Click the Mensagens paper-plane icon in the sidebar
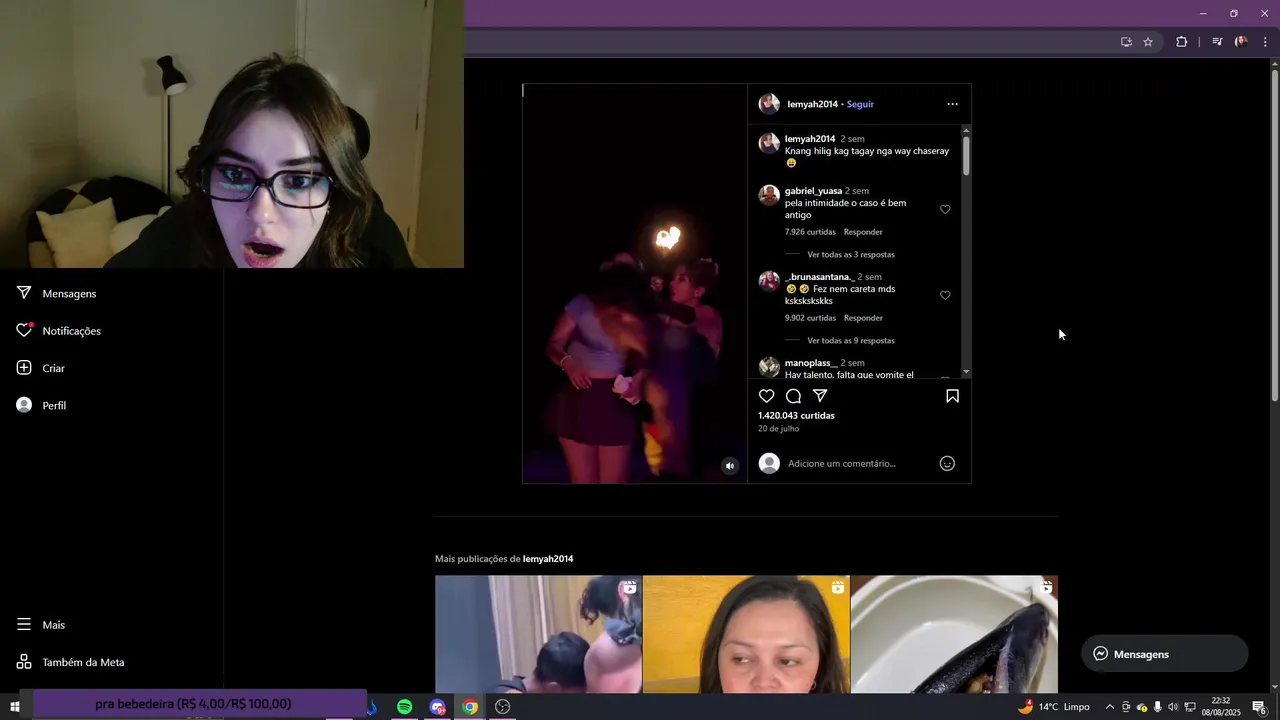 coord(24,293)
